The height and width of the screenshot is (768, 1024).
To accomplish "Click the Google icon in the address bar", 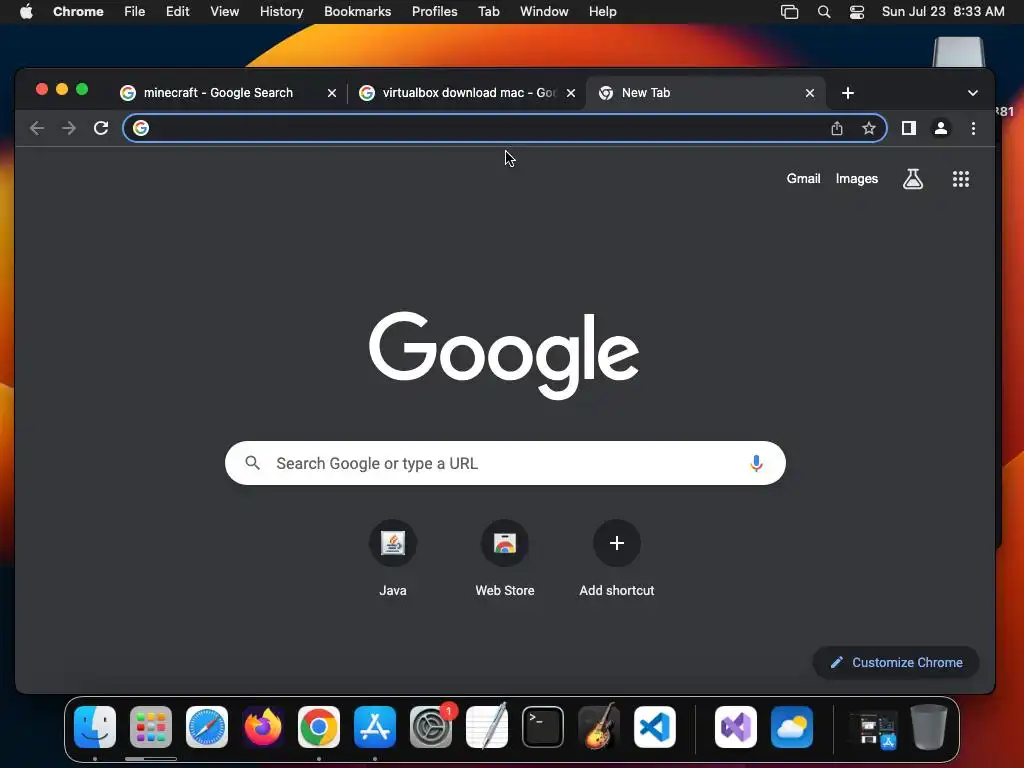I will click(141, 128).
